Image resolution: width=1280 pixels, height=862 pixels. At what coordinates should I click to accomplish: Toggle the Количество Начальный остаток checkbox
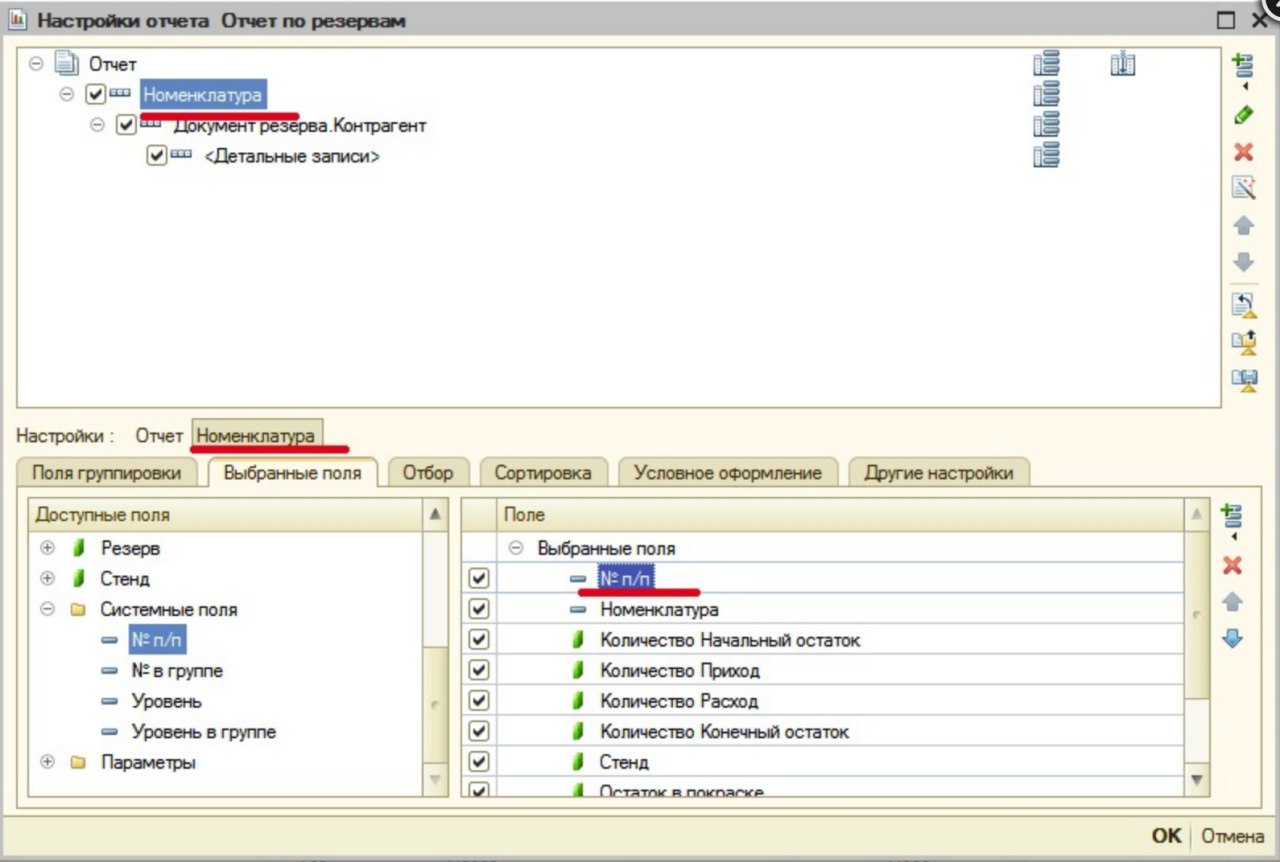tap(479, 640)
